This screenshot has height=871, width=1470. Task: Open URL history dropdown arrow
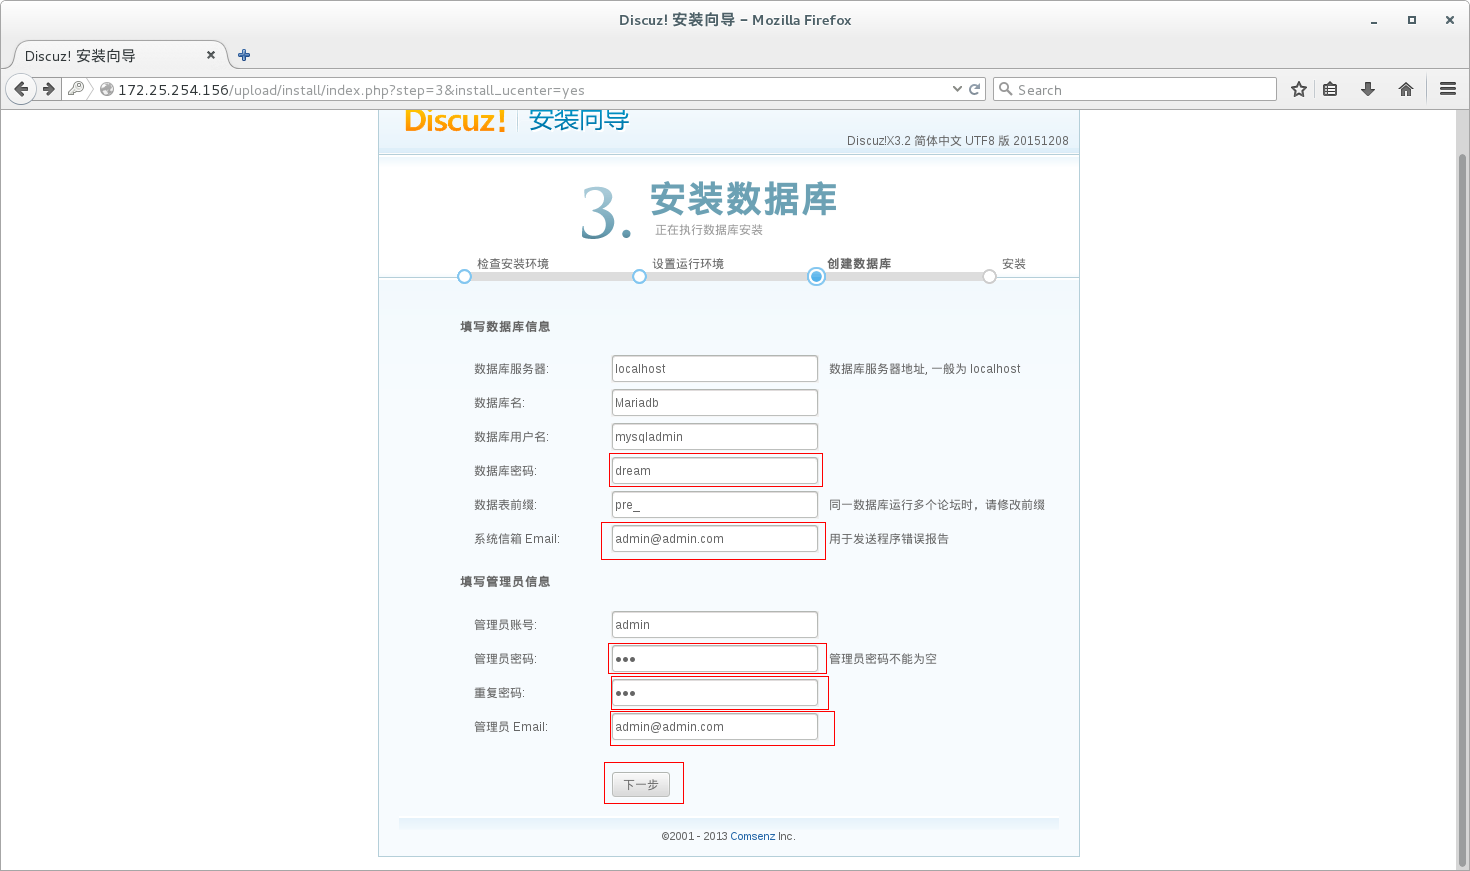coord(957,89)
